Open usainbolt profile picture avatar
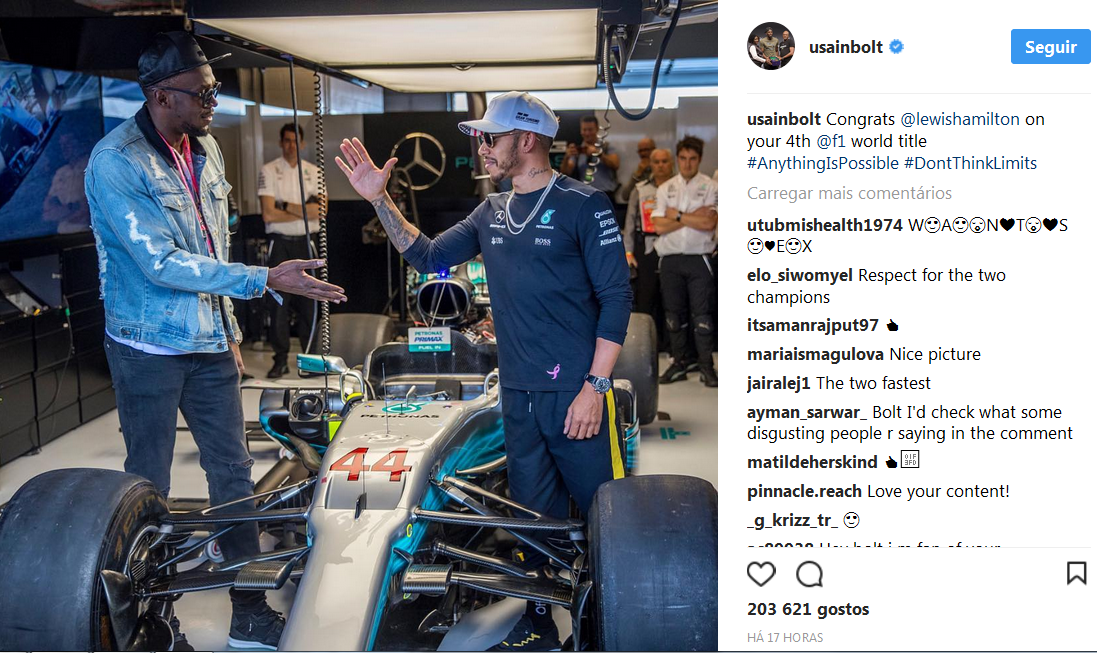This screenshot has height=653, width=1097. [x=771, y=46]
